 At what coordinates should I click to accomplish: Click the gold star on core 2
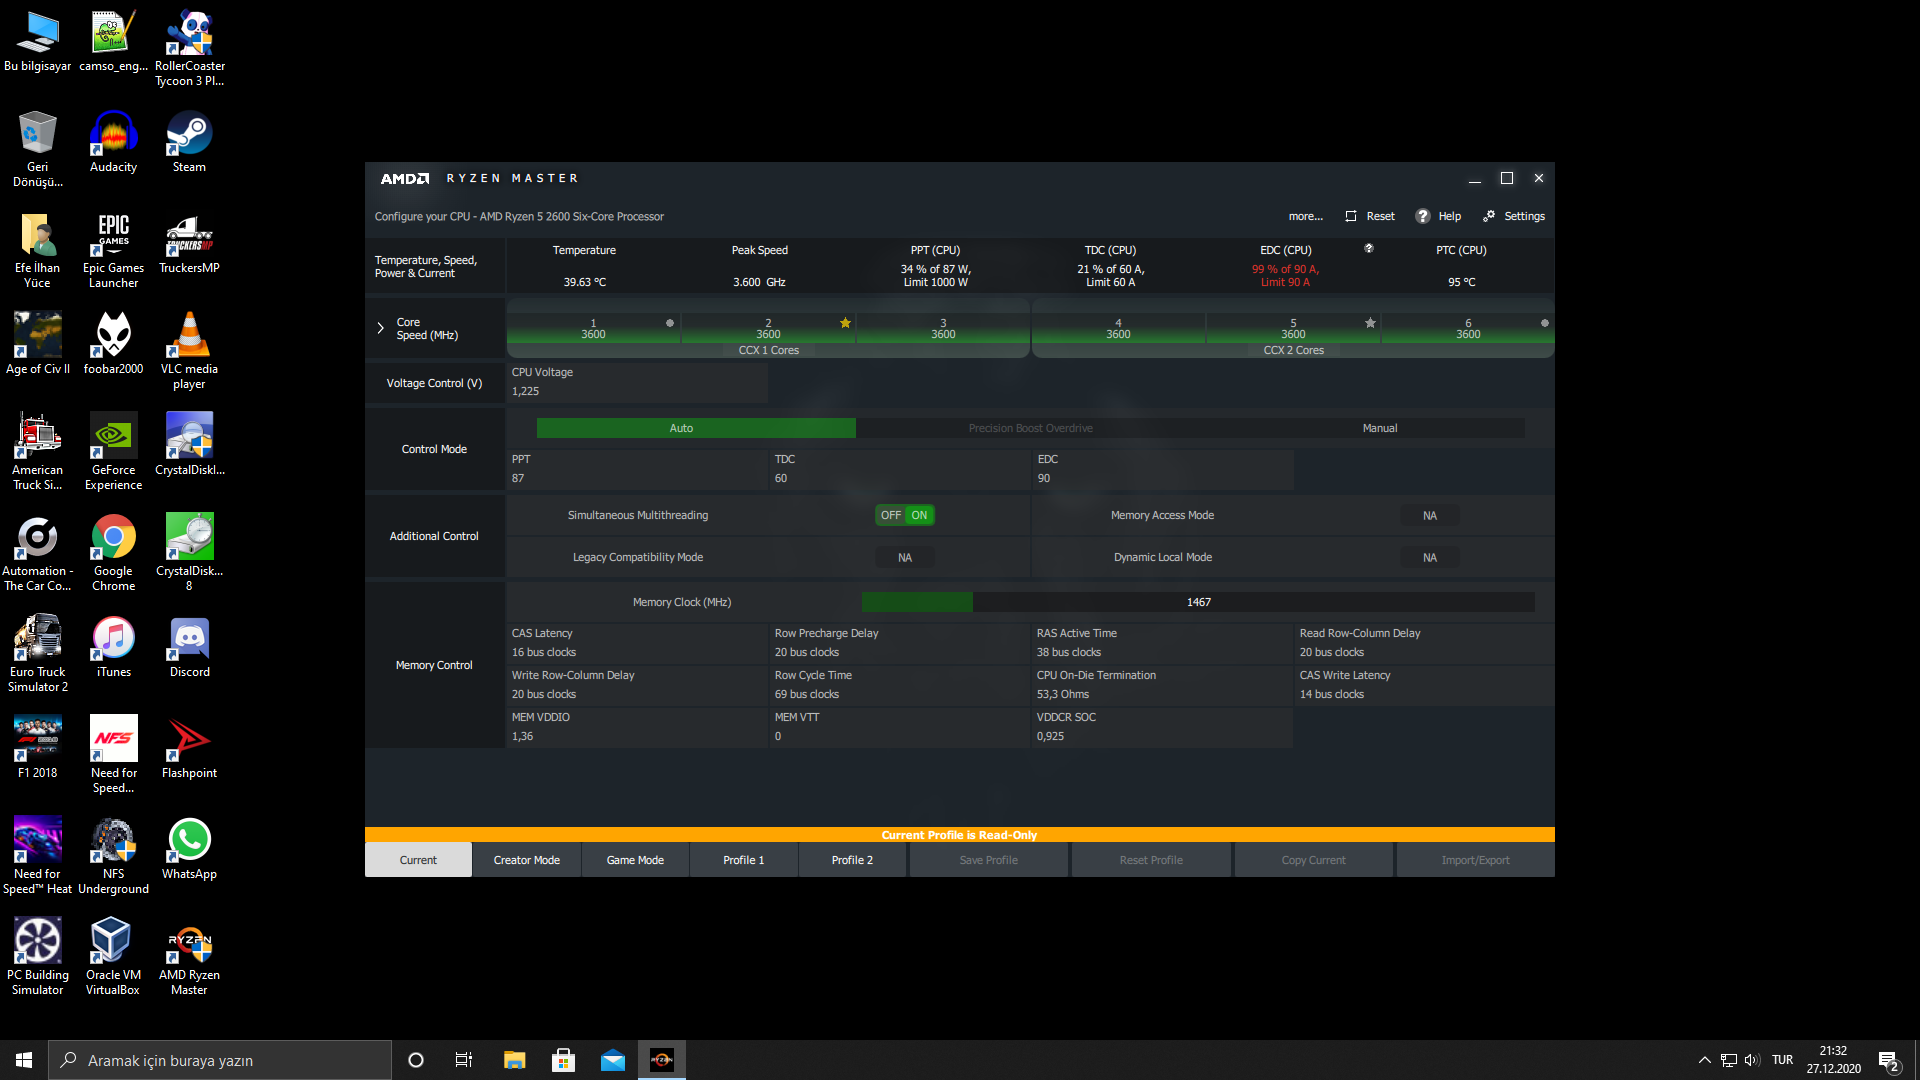tap(845, 323)
